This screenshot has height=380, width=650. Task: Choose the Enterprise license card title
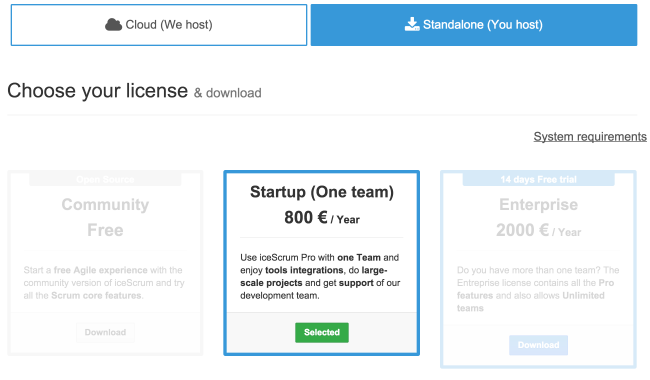click(x=538, y=204)
